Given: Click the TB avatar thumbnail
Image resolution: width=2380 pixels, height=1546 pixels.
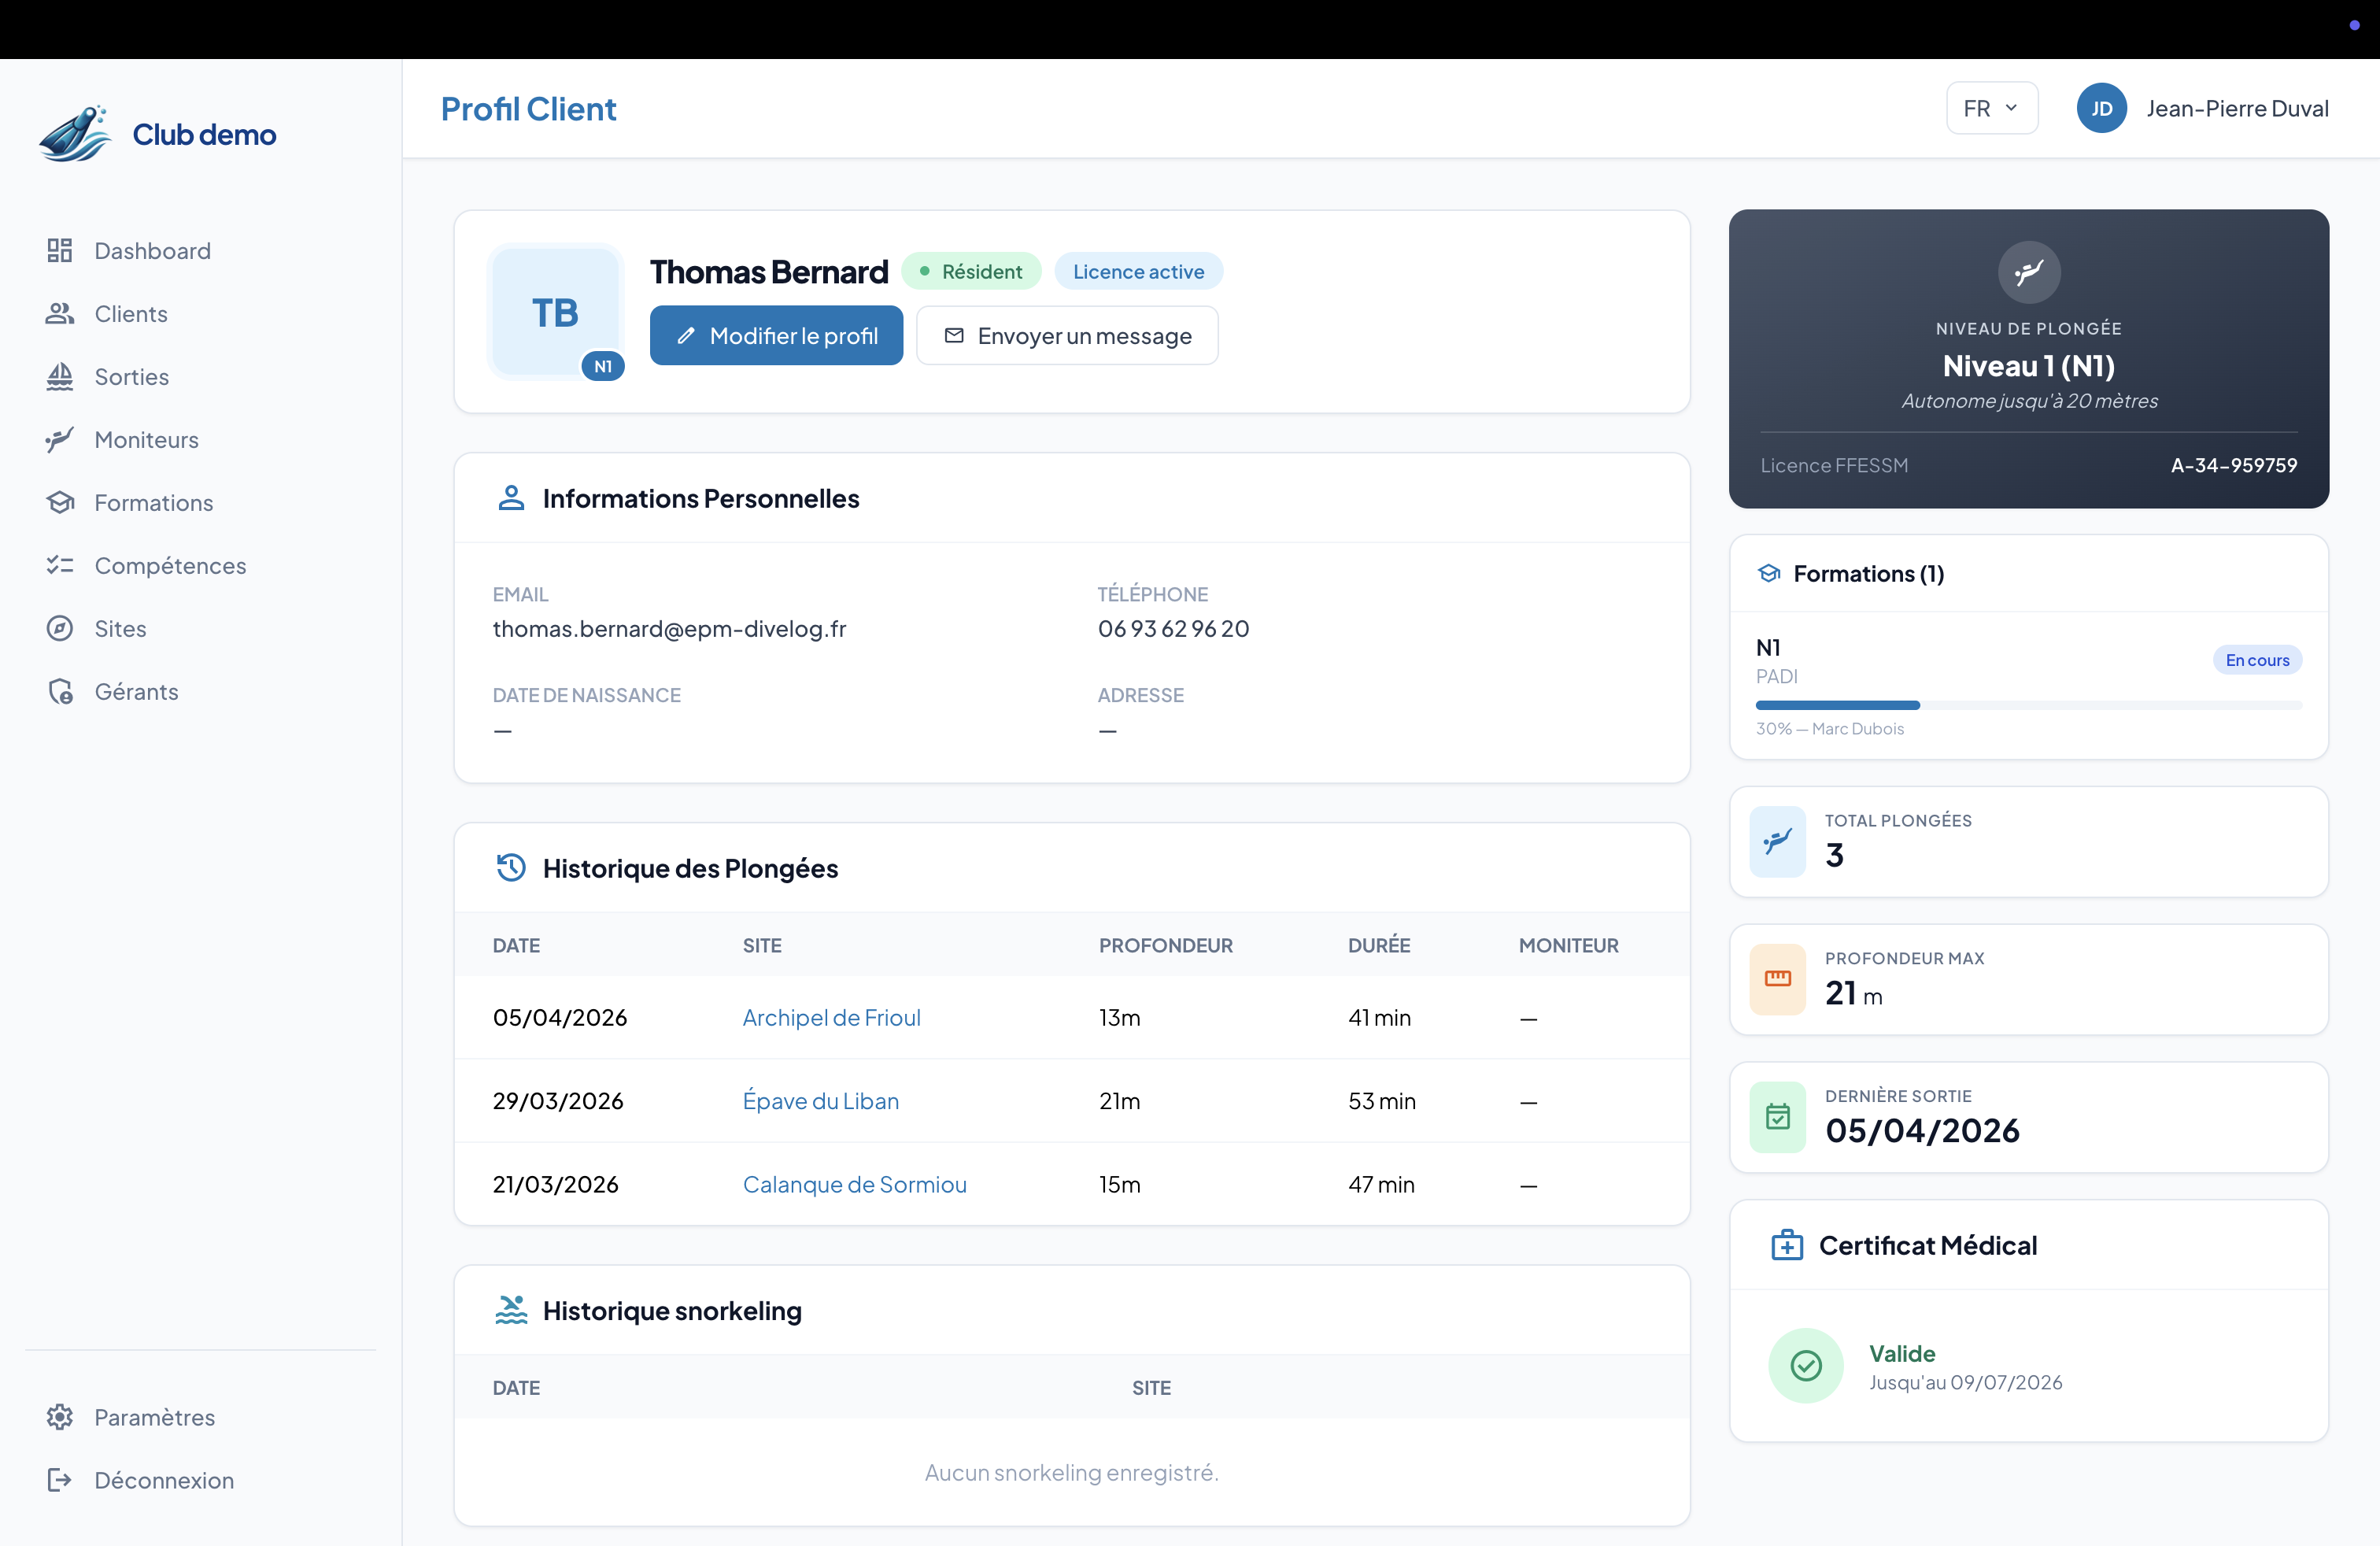Looking at the screenshot, I should click(555, 312).
